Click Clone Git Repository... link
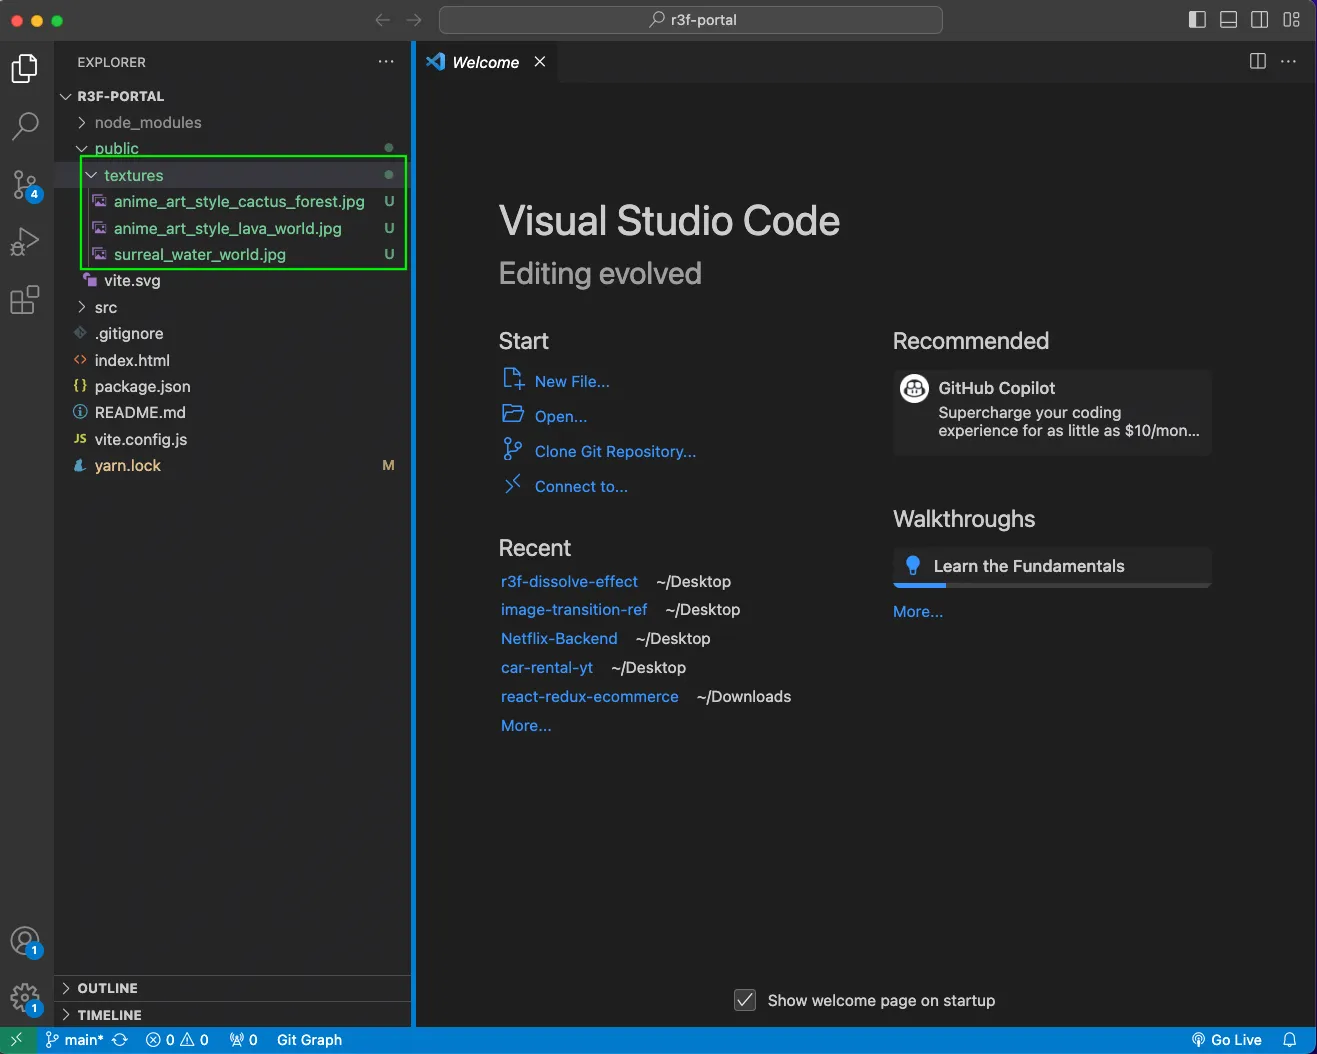 coord(615,451)
